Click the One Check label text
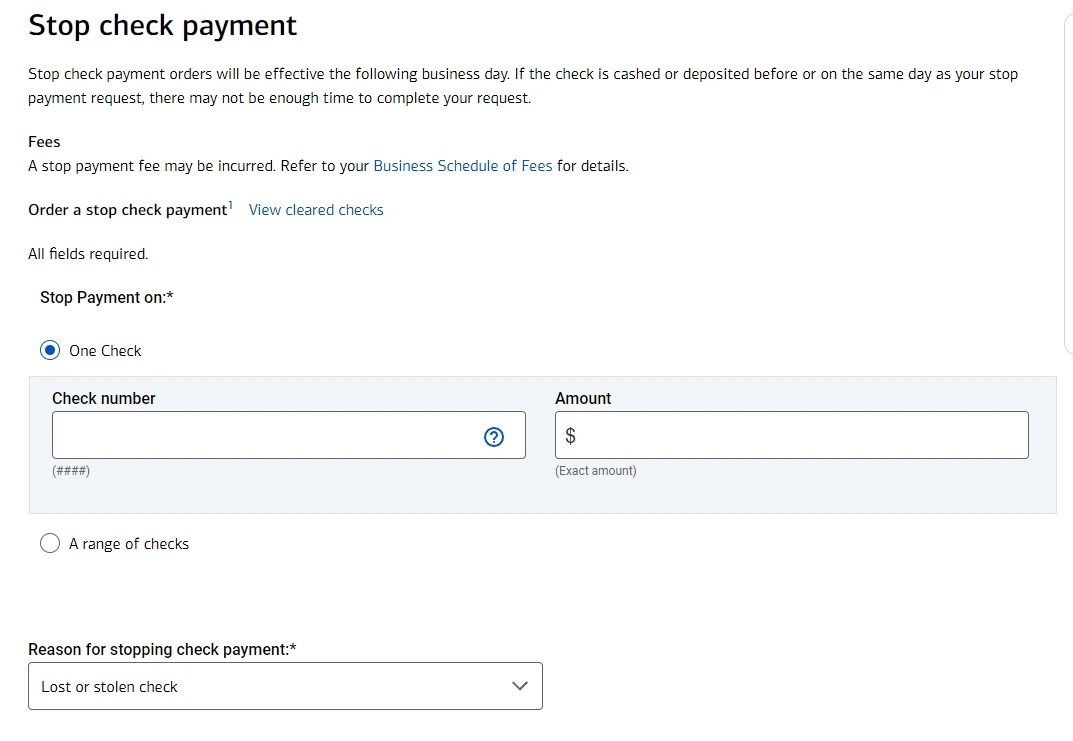This screenshot has height=741, width=1073. (105, 351)
